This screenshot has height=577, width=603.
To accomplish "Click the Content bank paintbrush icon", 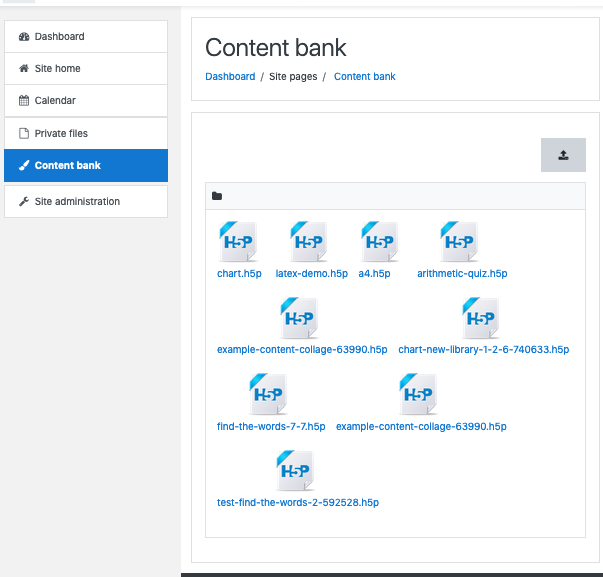I will click(24, 165).
